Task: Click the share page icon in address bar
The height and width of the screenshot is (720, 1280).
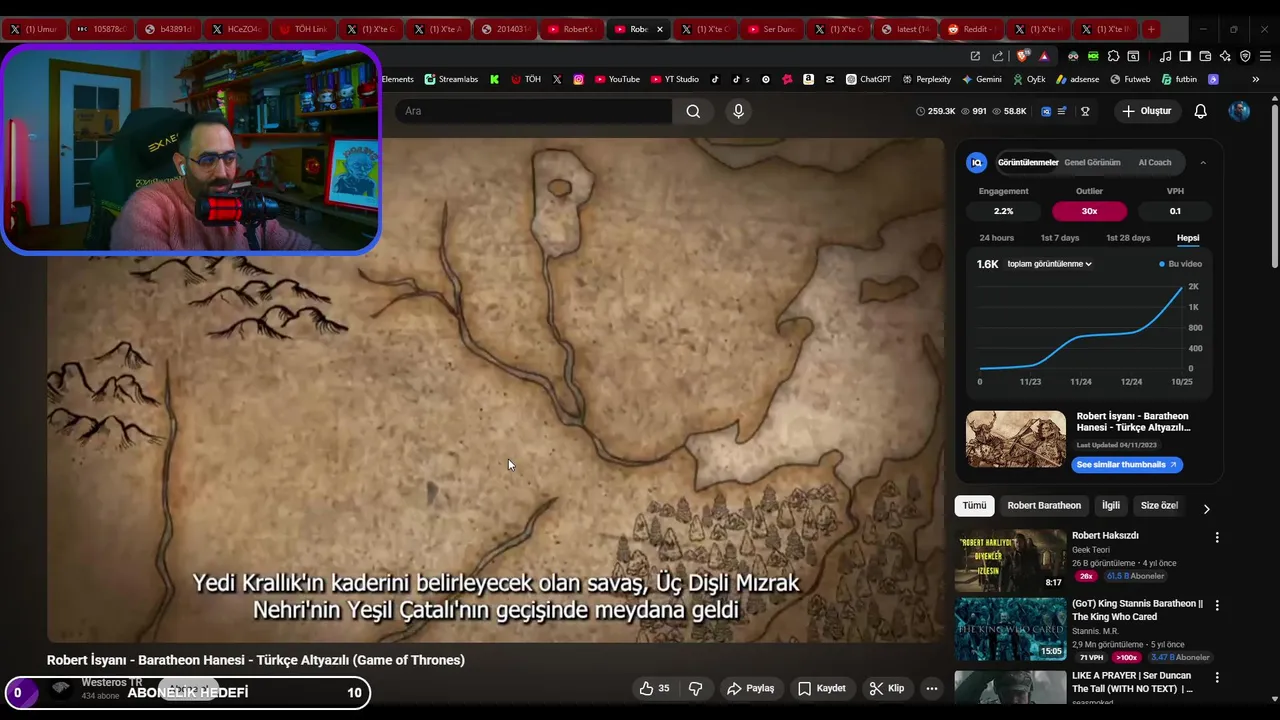Action: pos(997,56)
